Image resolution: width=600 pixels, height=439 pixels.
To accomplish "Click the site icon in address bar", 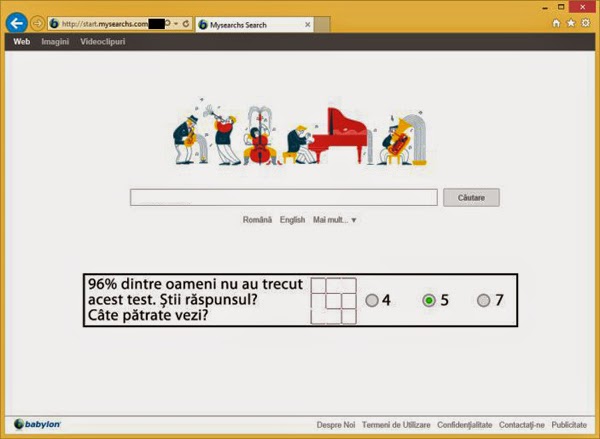I will coord(54,24).
